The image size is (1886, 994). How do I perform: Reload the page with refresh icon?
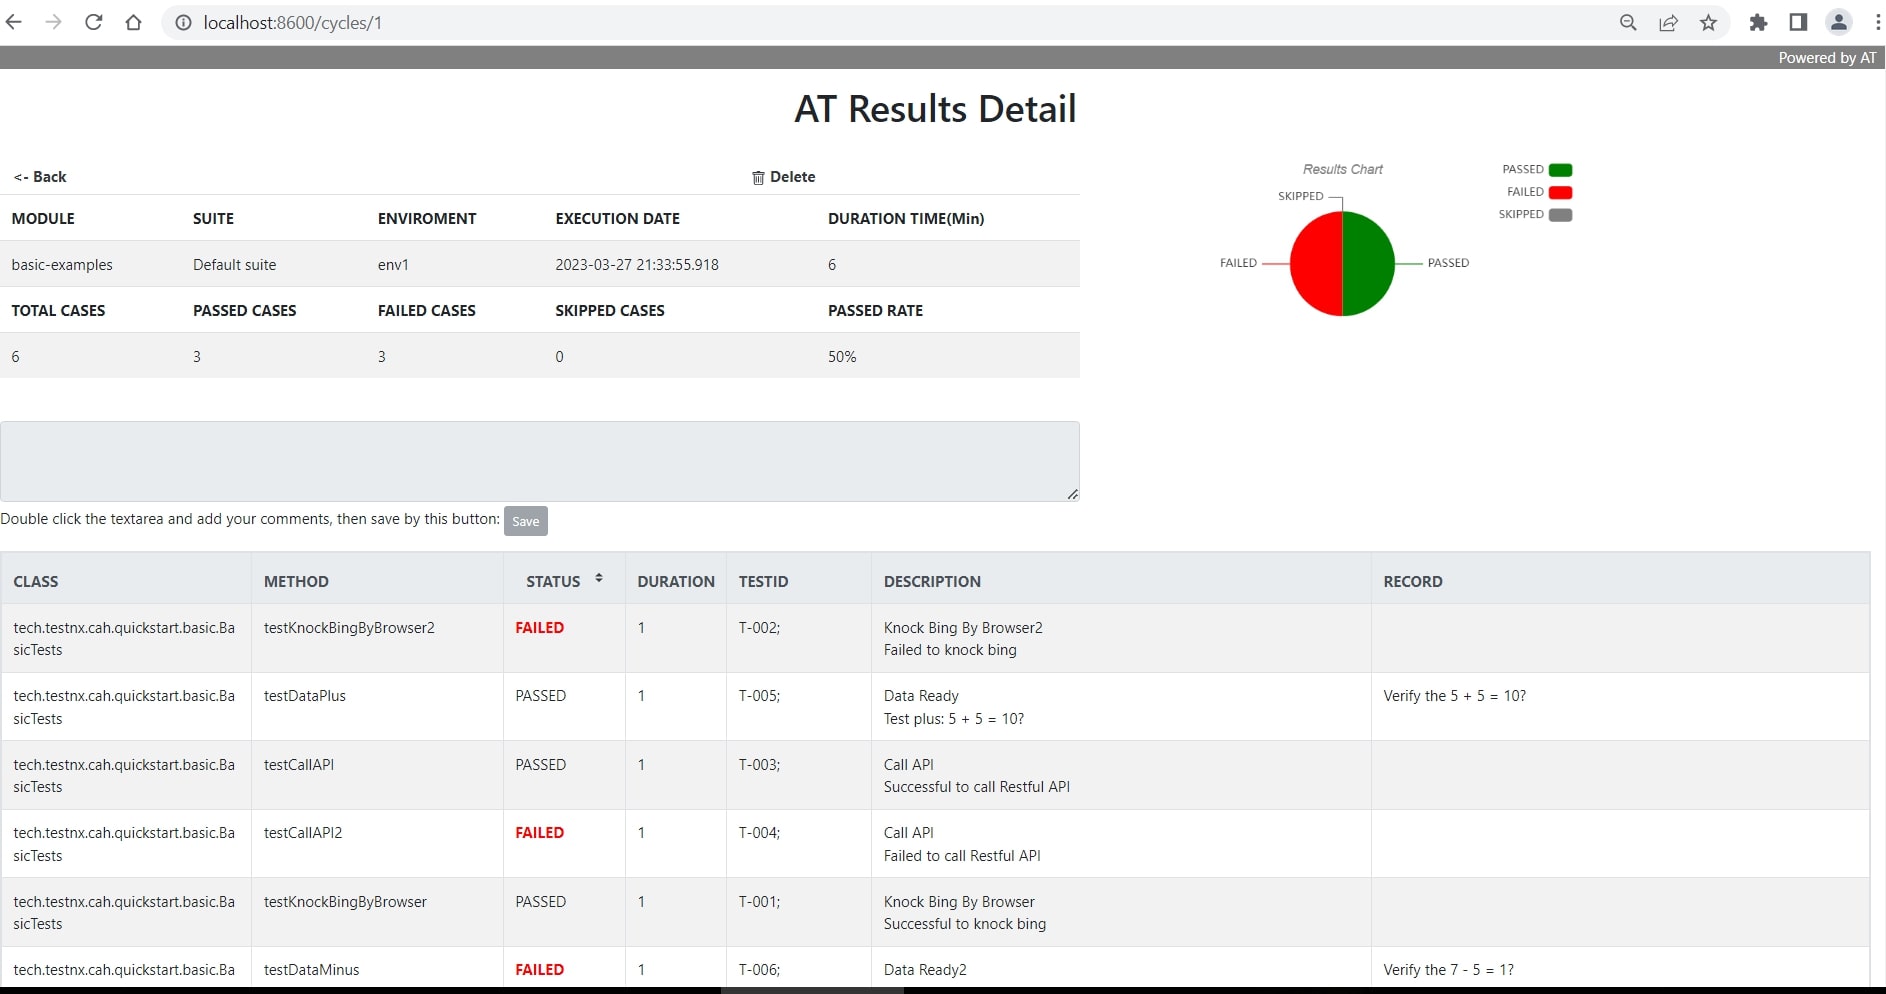pos(93,22)
